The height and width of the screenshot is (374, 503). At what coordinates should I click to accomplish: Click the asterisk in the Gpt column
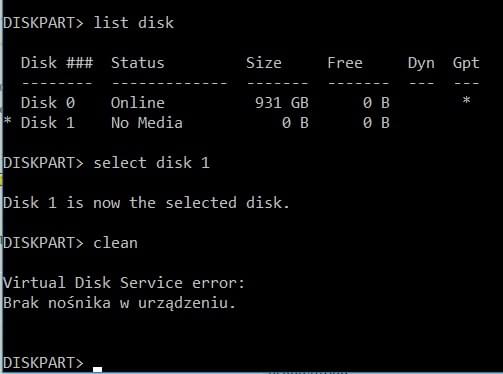(466, 100)
